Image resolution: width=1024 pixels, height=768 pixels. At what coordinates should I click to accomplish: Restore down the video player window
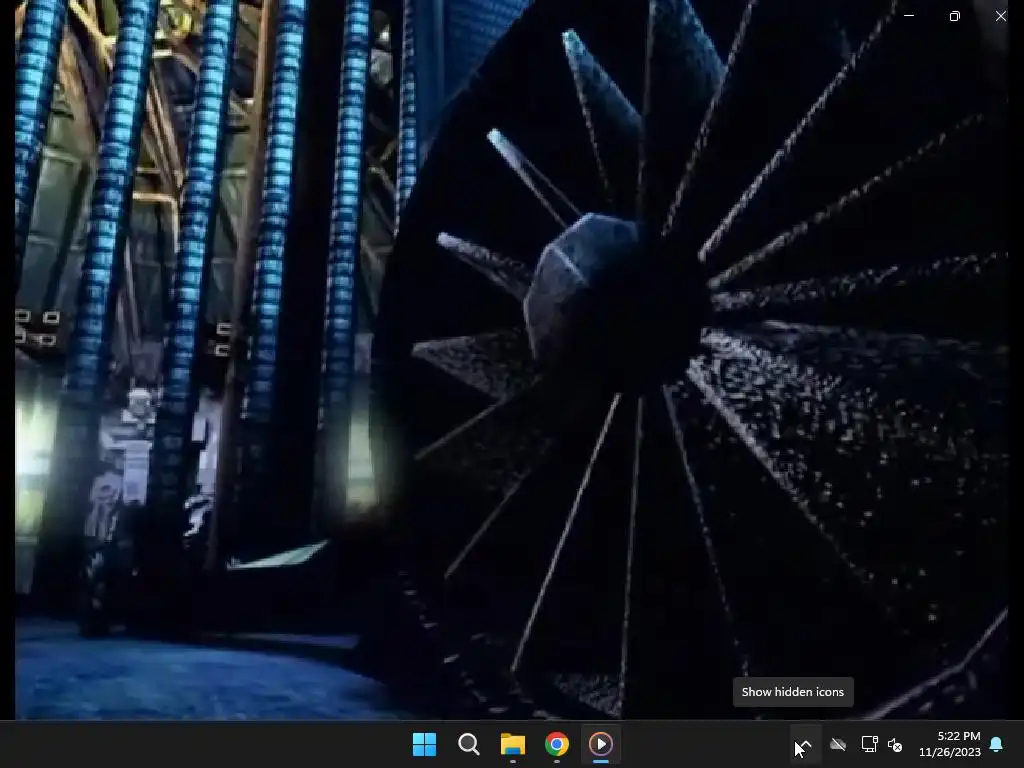(955, 16)
